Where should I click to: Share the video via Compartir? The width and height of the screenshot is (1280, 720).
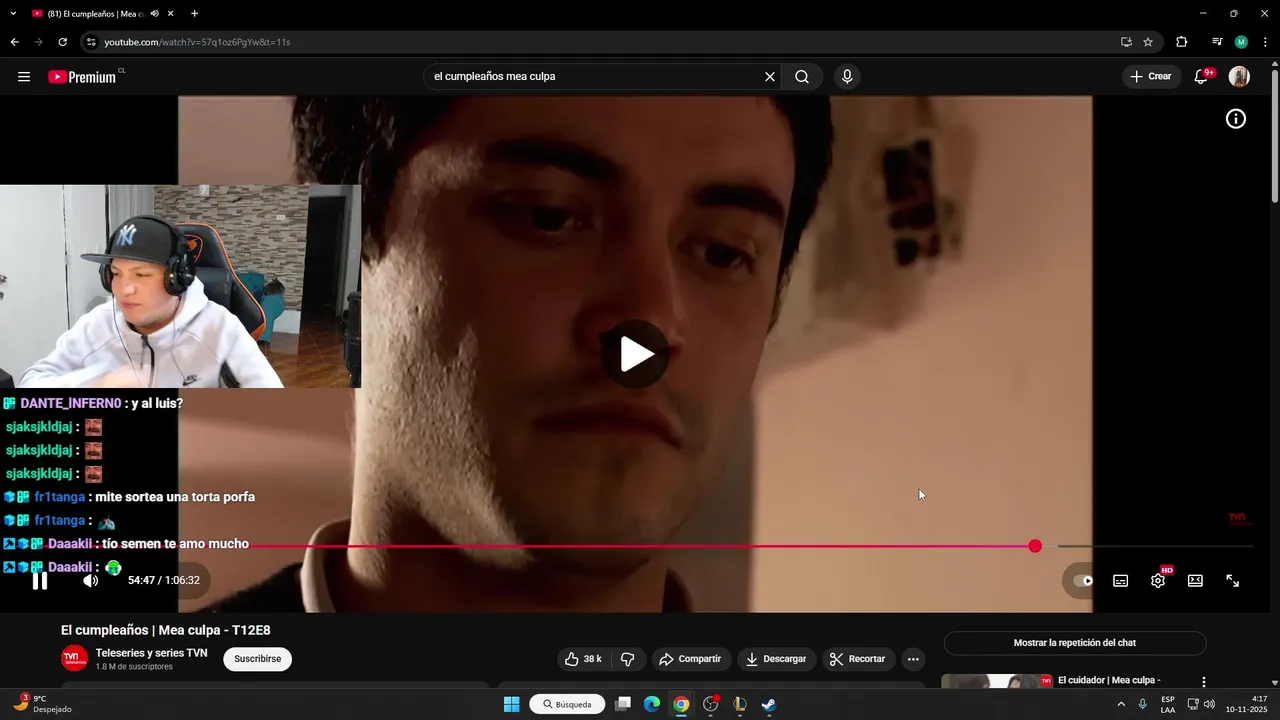coord(691,659)
